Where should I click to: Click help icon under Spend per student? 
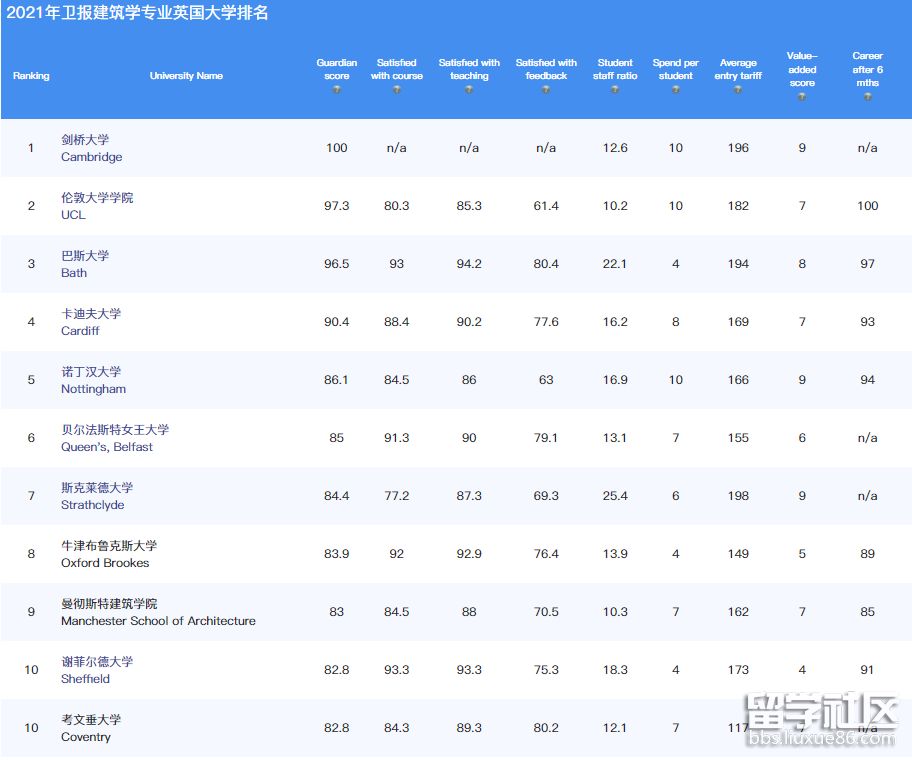(675, 90)
